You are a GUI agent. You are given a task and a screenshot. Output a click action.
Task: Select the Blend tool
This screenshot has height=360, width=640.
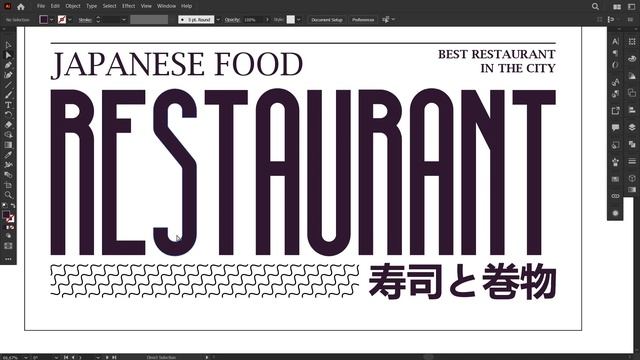8,175
